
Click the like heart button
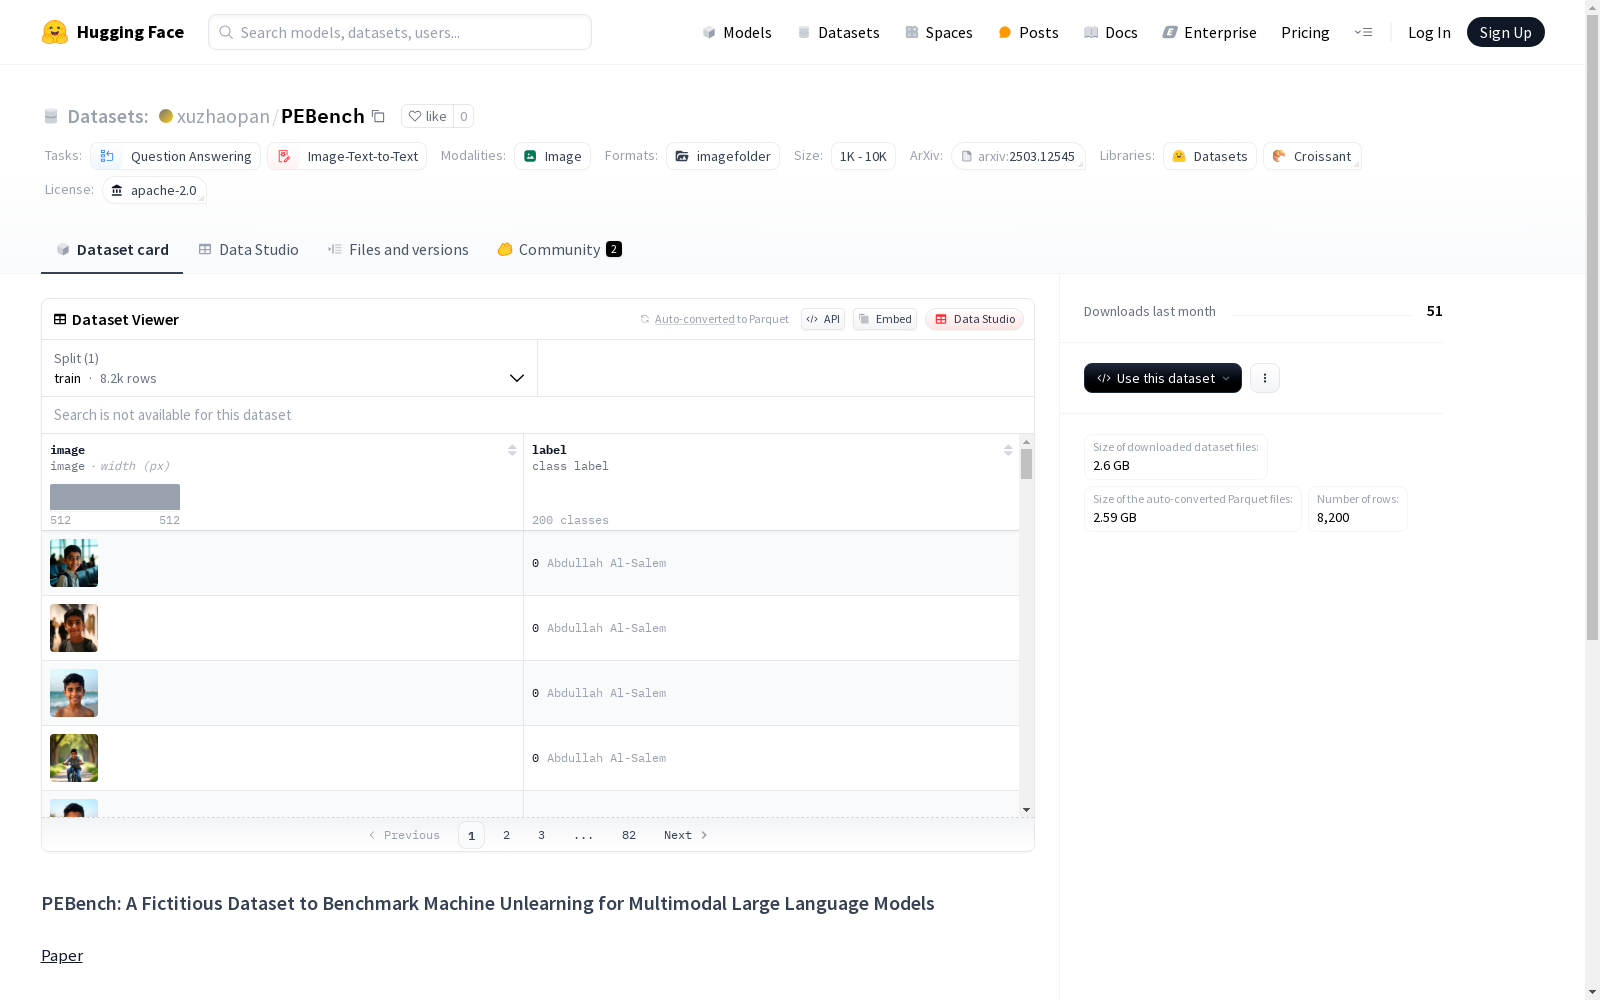point(427,116)
